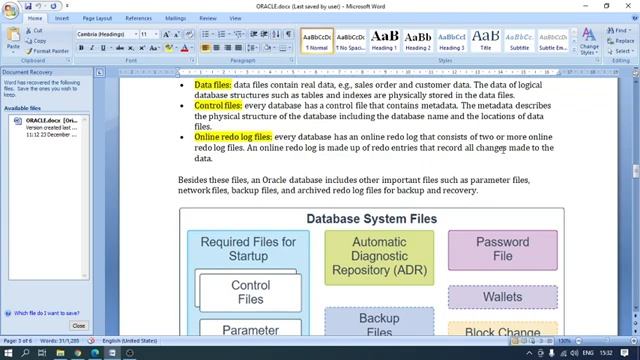This screenshot has height=360, width=640.
Task: Toggle underline formatting
Action: (x=103, y=48)
